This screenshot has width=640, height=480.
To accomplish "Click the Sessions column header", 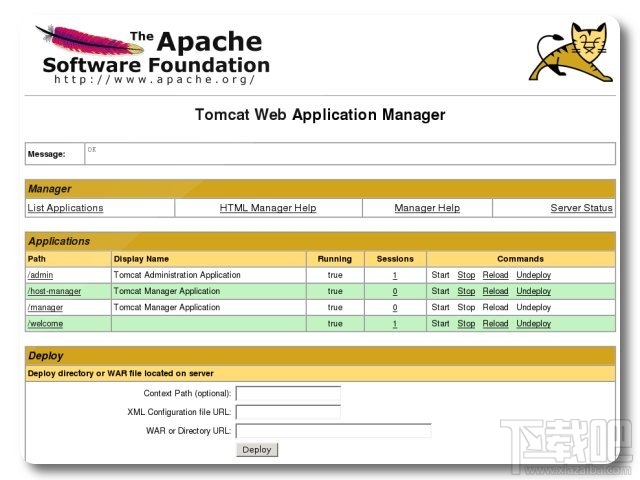I will click(x=395, y=259).
